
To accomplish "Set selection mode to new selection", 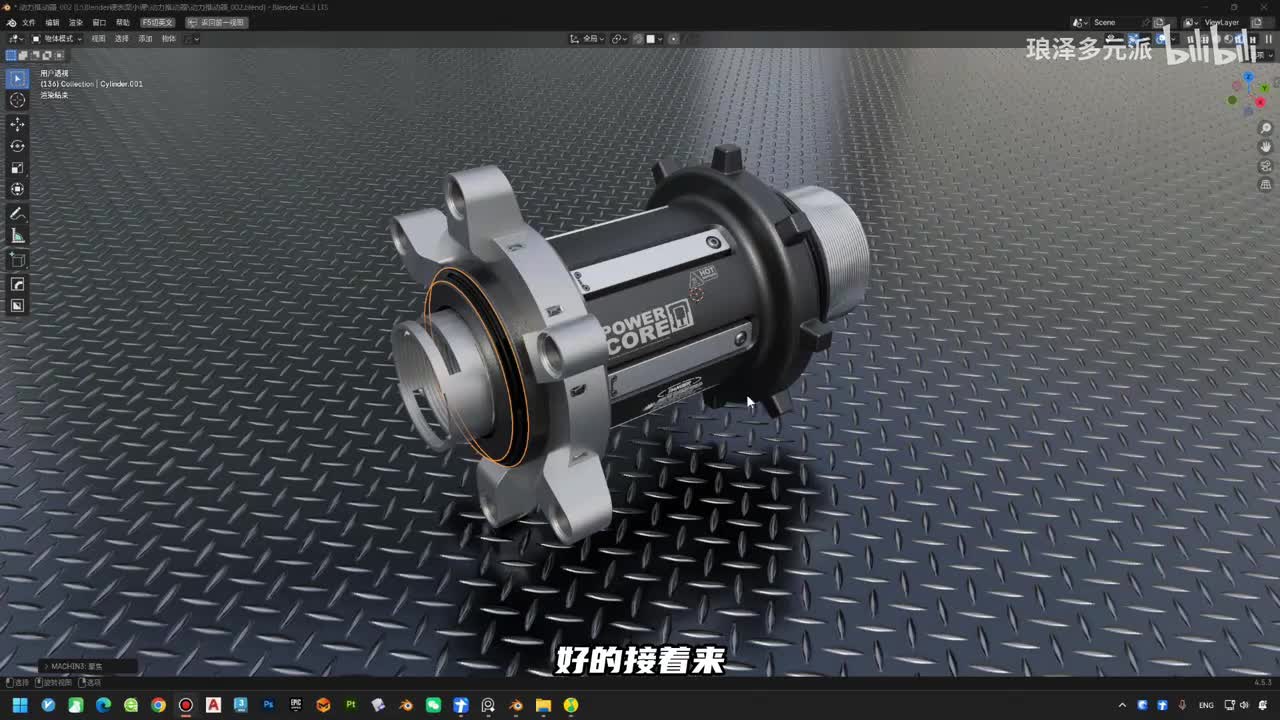I will [11, 55].
